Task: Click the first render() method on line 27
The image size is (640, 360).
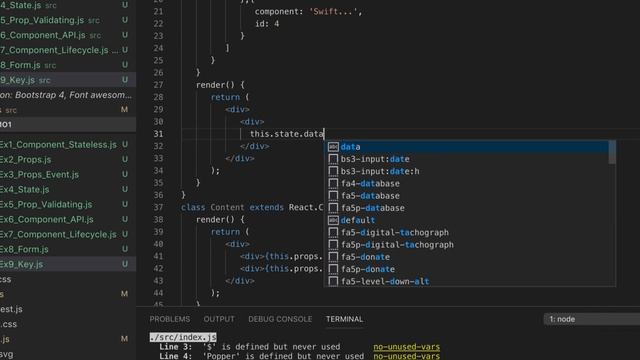Action: [220, 85]
